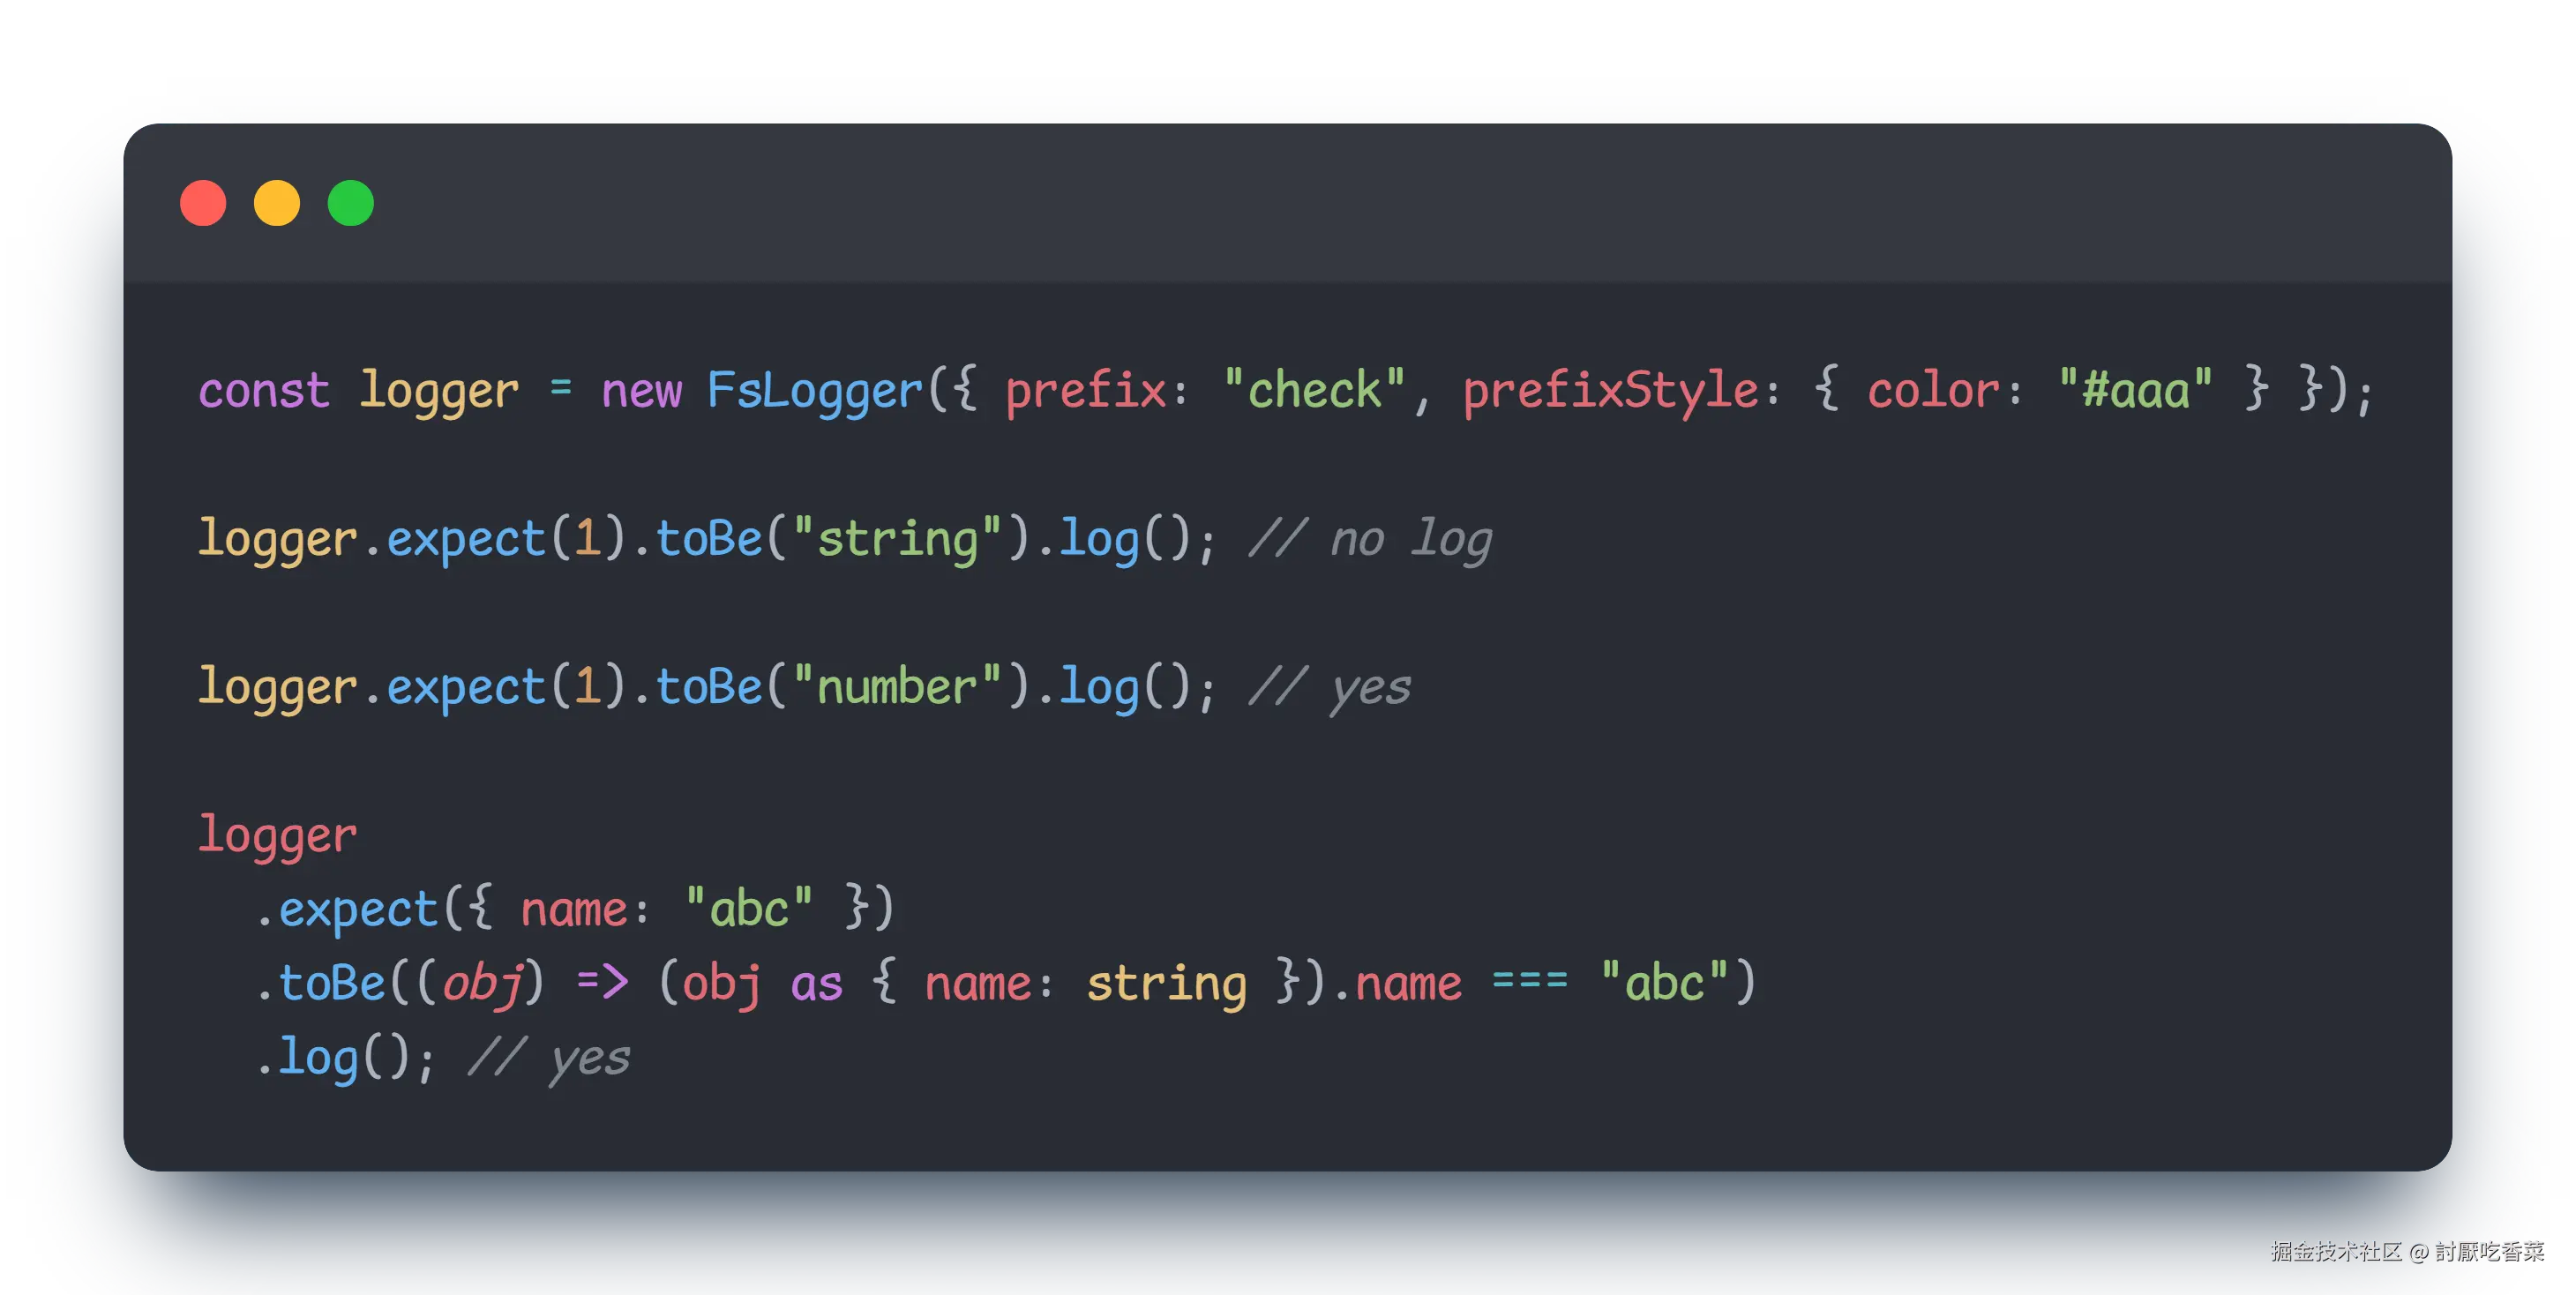The image size is (2576, 1295).
Task: Click the new keyword
Action: coord(641,390)
